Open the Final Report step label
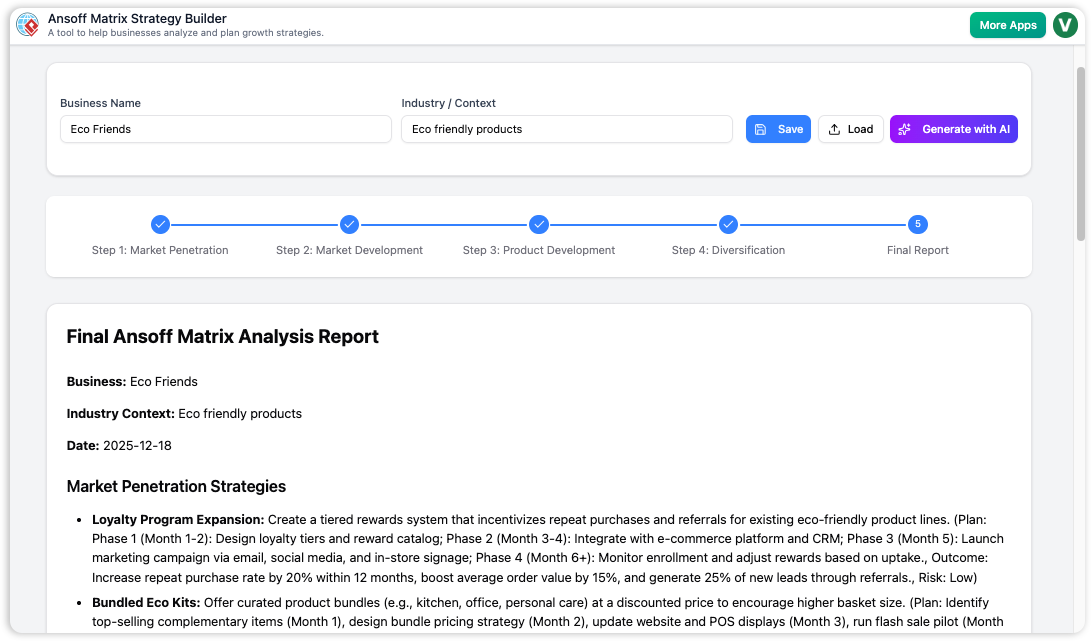This screenshot has width=1091, height=641. click(x=917, y=250)
